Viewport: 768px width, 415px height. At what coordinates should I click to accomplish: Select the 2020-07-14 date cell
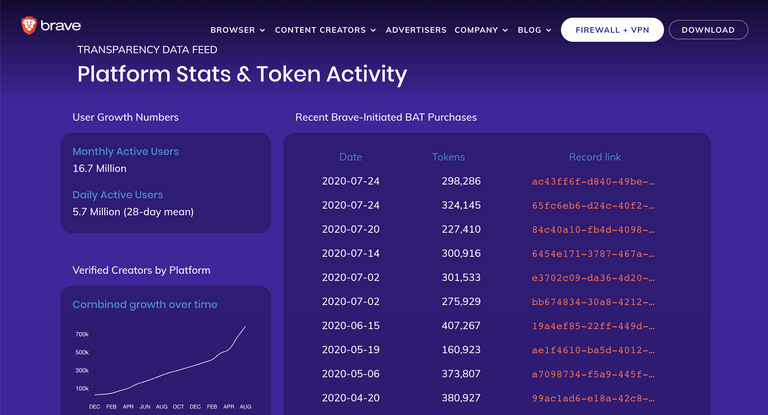tap(351, 253)
